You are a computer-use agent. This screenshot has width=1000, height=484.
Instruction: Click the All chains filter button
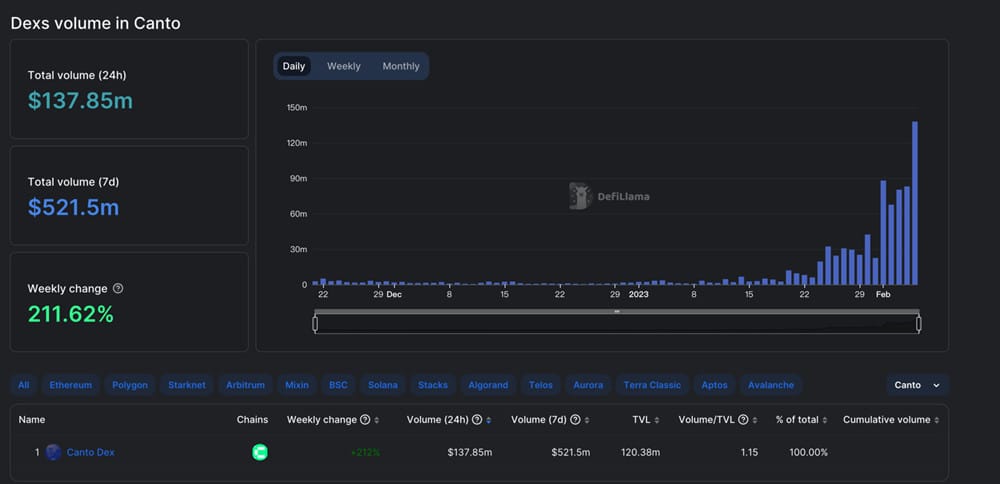click(x=24, y=385)
